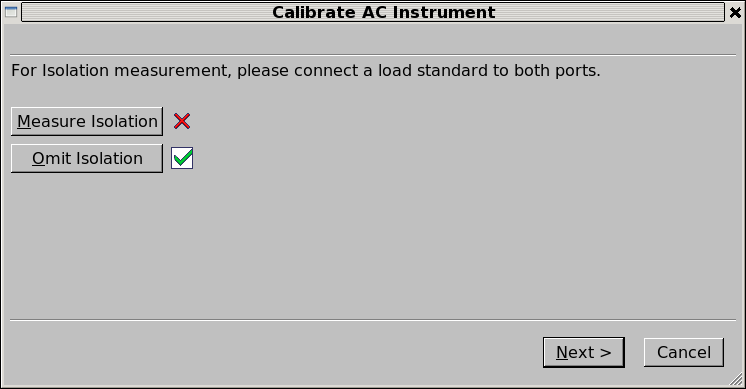Click the resize grip in dialog corner
The width and height of the screenshot is (746, 389).
[736, 379]
